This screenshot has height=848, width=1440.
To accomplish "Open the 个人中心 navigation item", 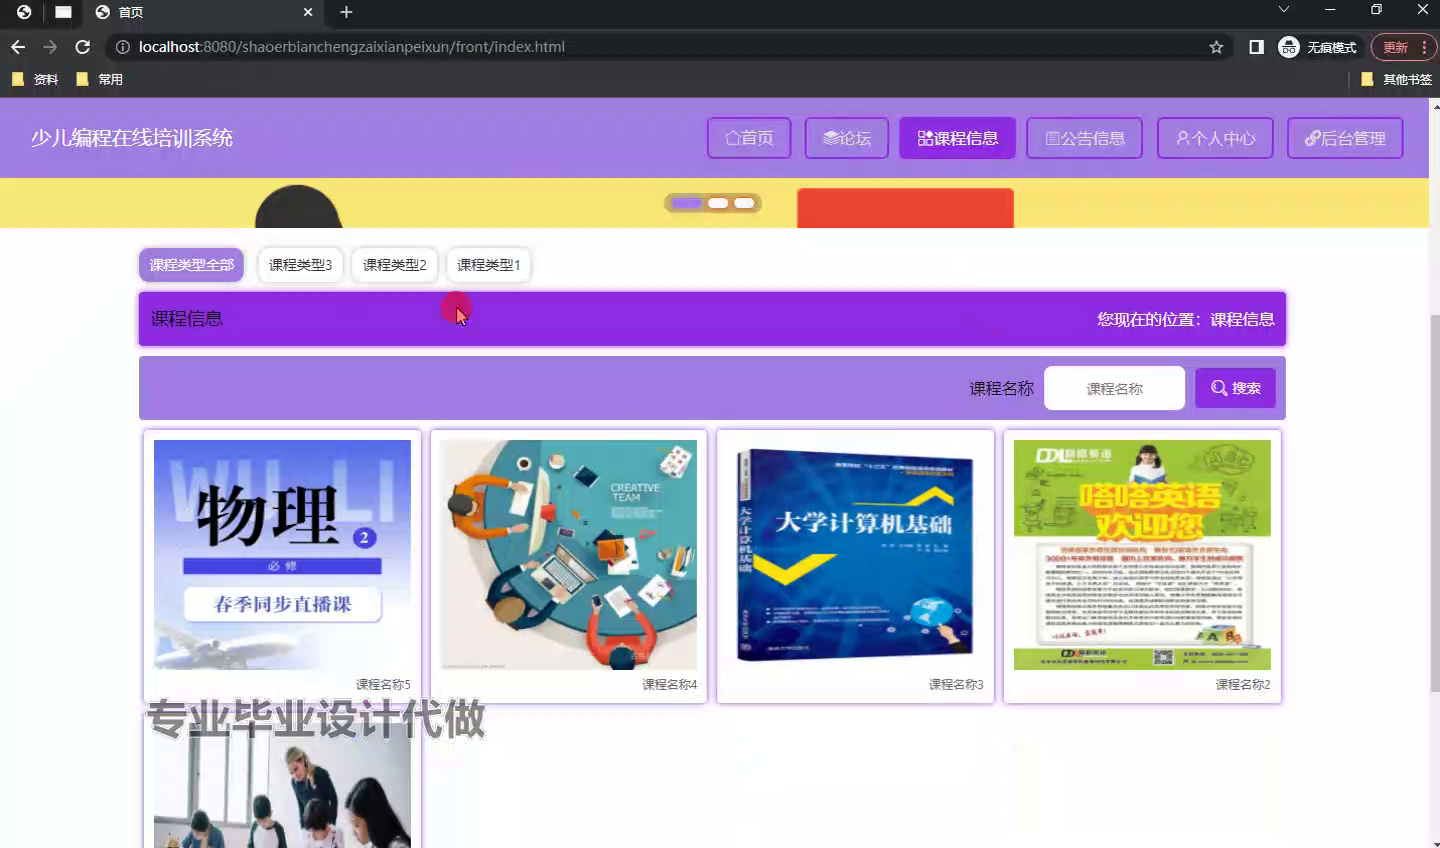I will pyautogui.click(x=1215, y=138).
